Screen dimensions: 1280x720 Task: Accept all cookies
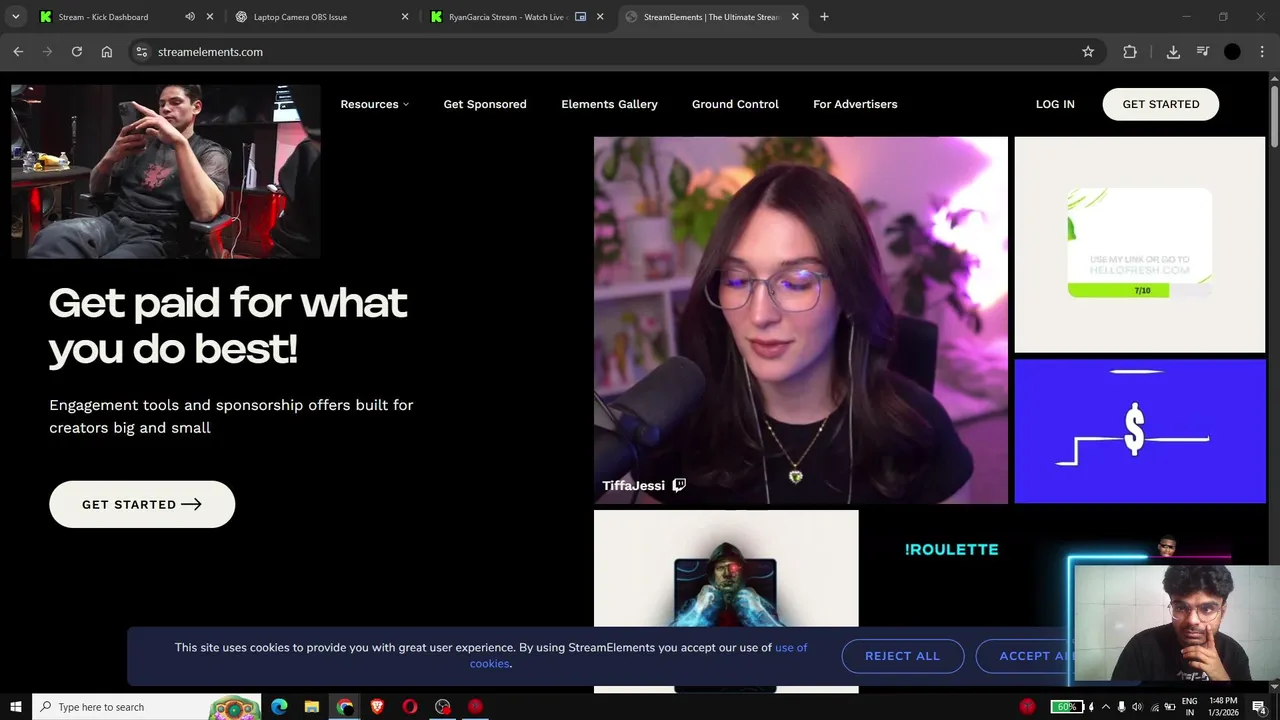(x=1024, y=656)
